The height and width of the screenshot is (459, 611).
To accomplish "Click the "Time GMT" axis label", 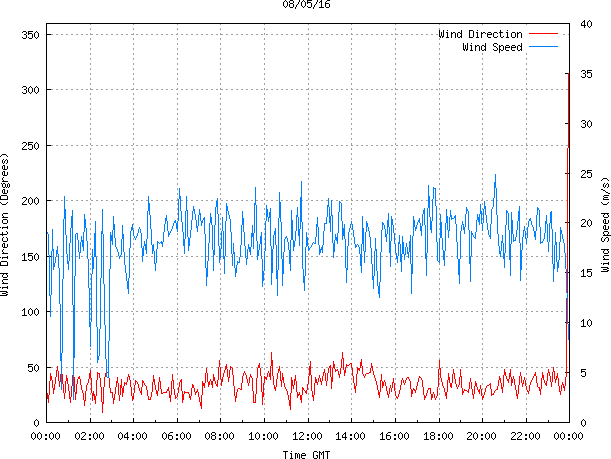I will [x=306, y=454].
